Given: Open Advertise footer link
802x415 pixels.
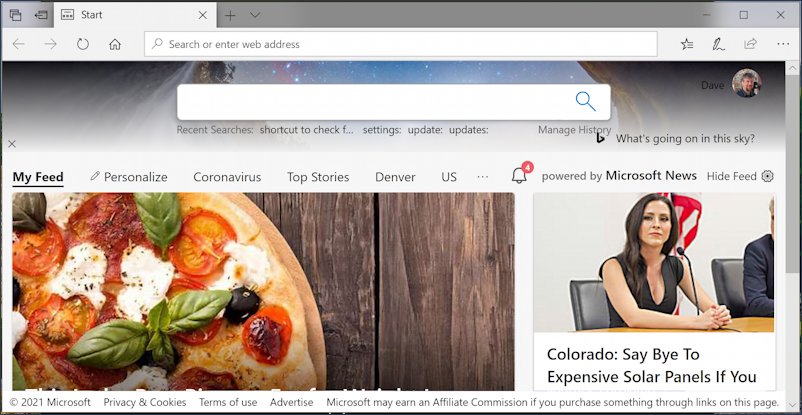Looking at the screenshot, I should [x=292, y=402].
